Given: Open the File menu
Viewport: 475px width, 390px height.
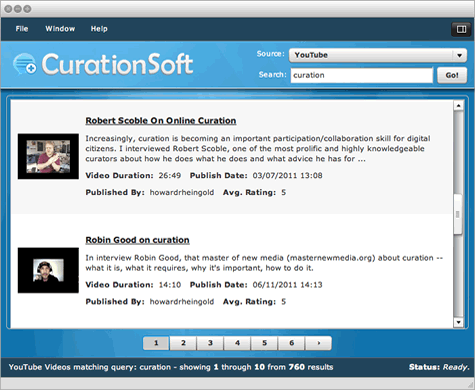Looking at the screenshot, I should [22, 29].
